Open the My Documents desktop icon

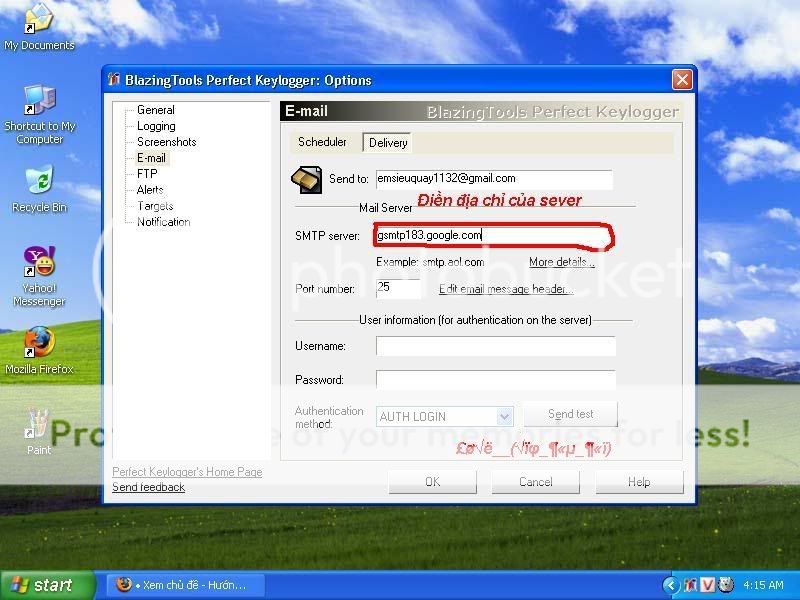coord(38,22)
